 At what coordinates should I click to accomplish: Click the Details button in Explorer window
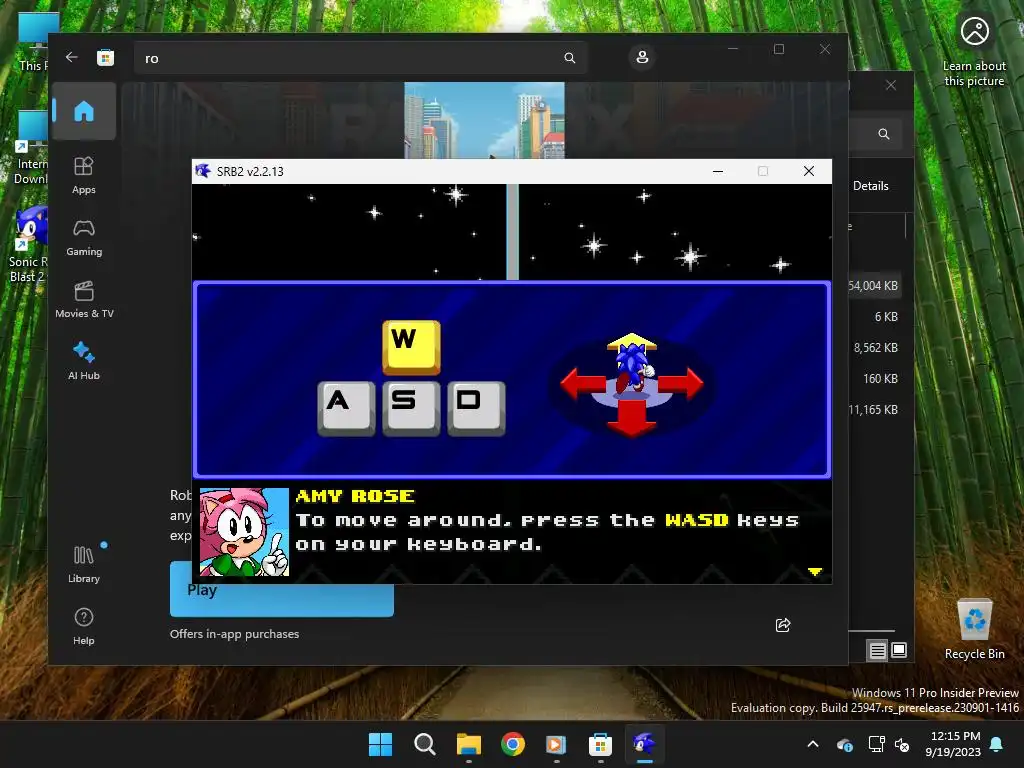(x=871, y=186)
